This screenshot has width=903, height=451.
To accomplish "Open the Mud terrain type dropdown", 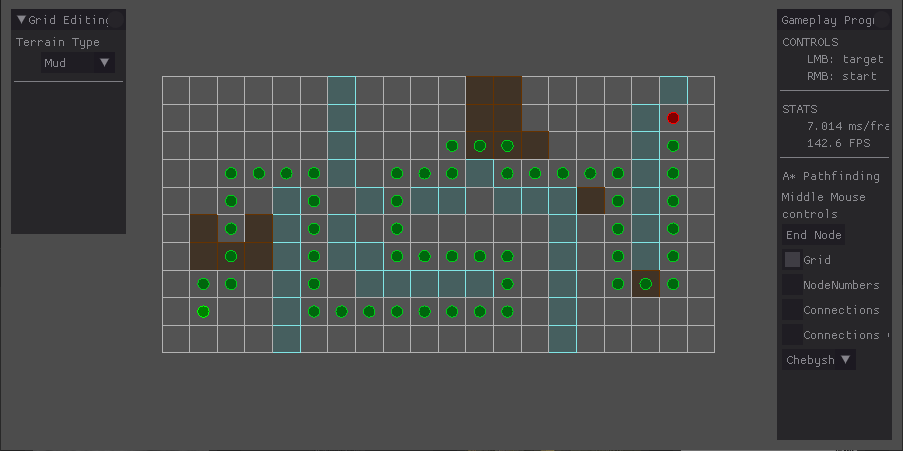I will point(78,63).
